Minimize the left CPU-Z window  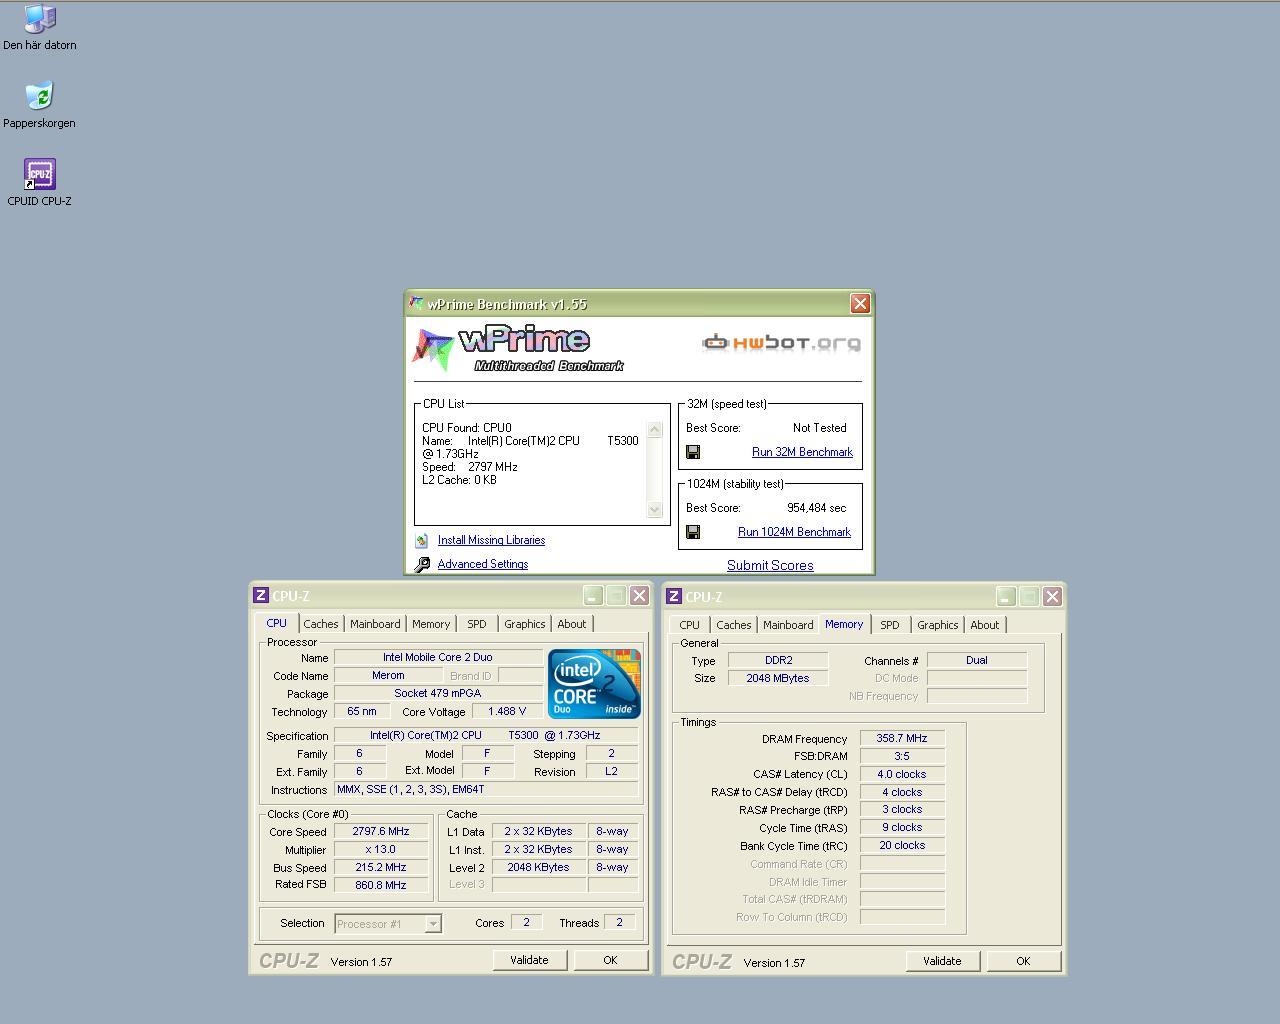(593, 595)
